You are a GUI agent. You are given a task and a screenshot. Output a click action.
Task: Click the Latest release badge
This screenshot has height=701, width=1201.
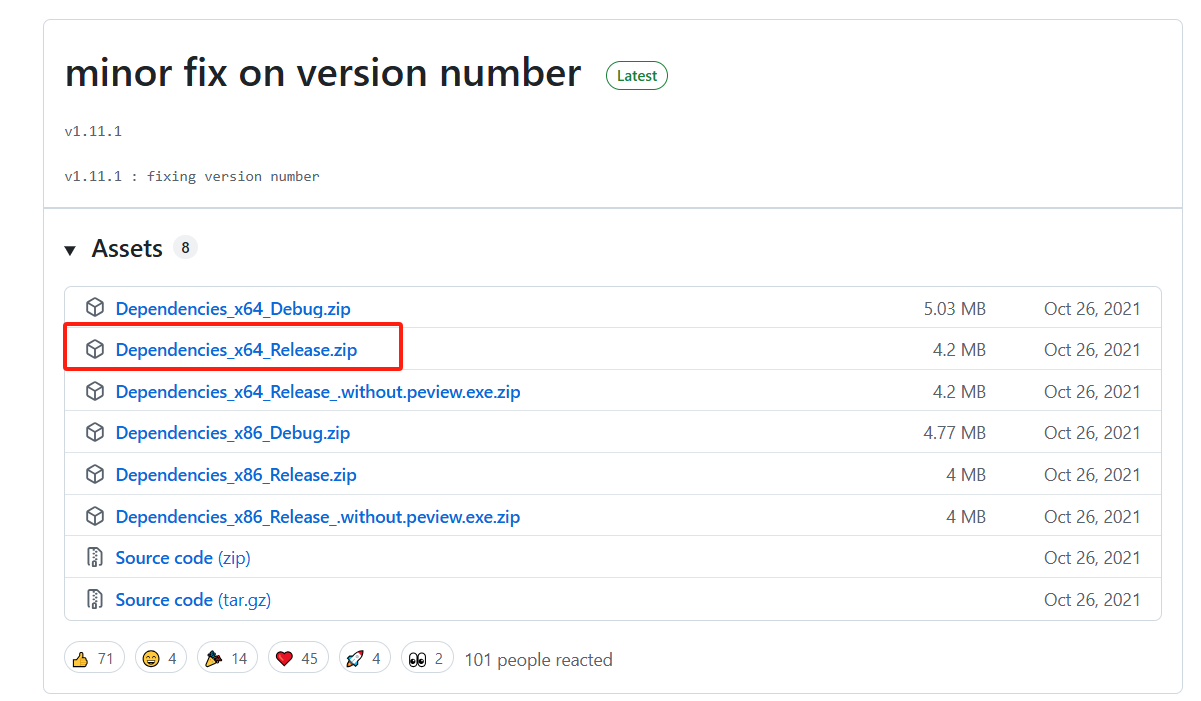pos(636,75)
